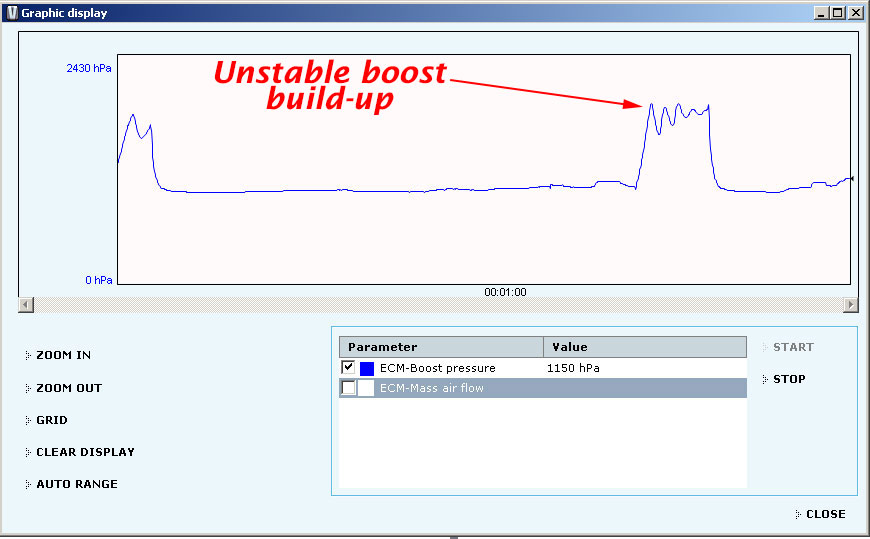Click the graph scrollbar right arrow
The height and width of the screenshot is (539, 870).
point(851,304)
